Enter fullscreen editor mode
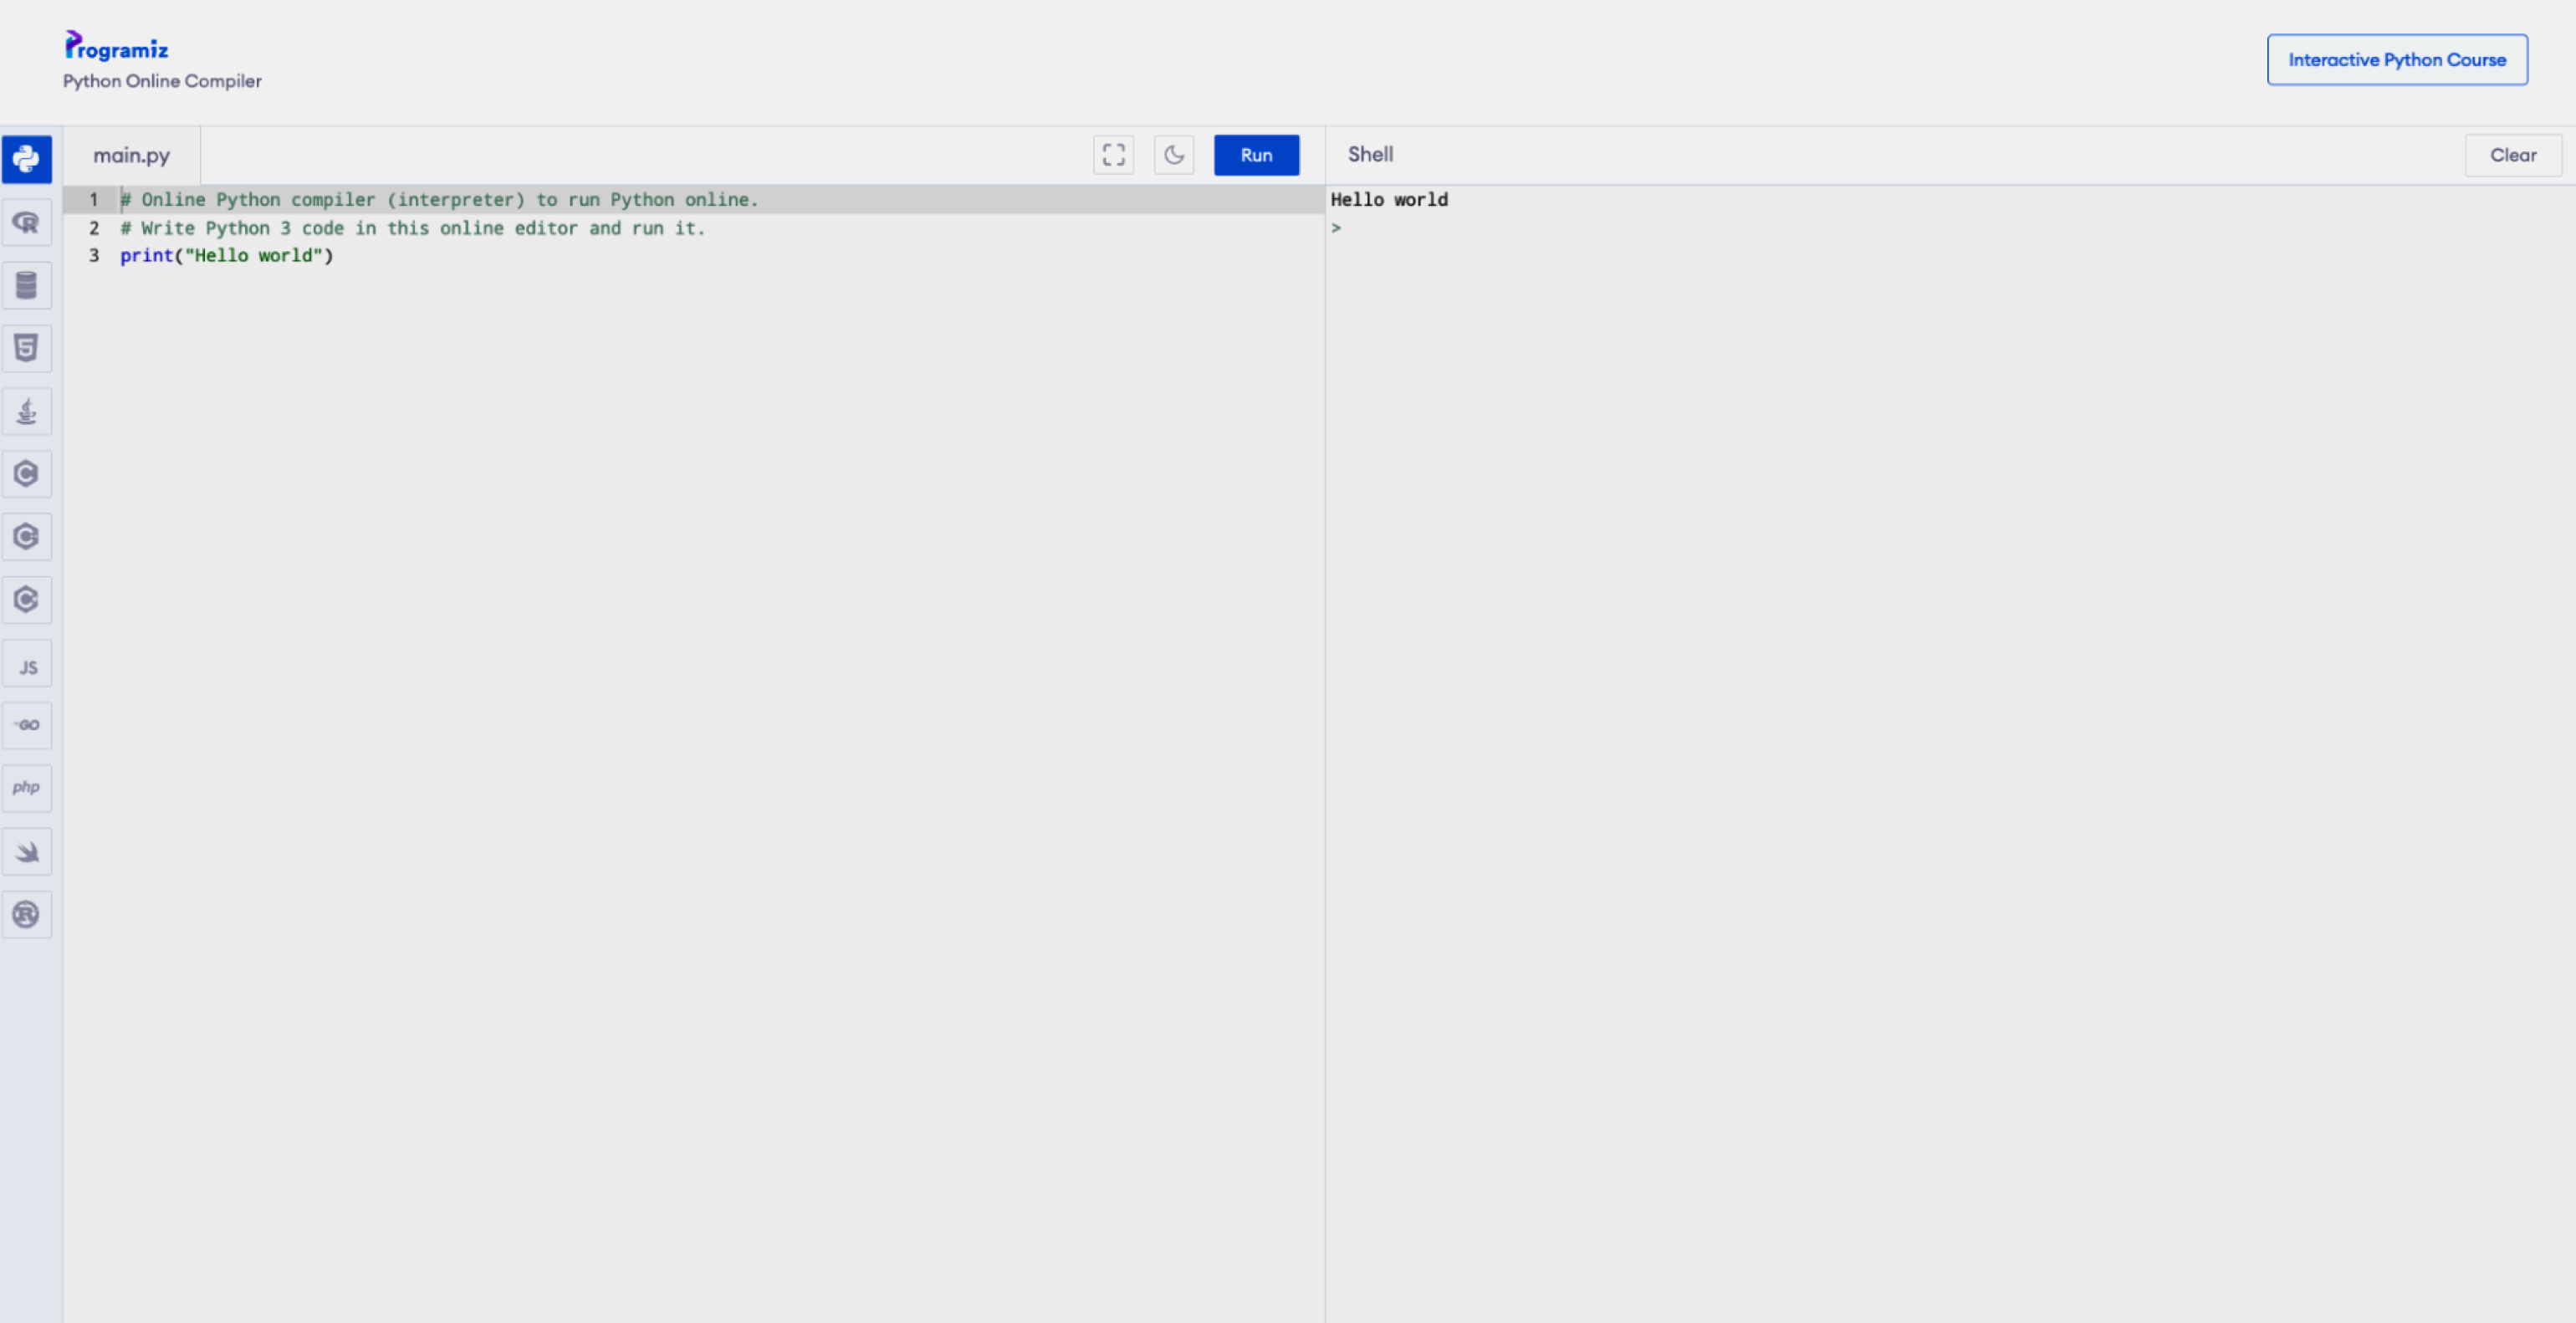This screenshot has height=1323, width=2576. click(x=1113, y=155)
